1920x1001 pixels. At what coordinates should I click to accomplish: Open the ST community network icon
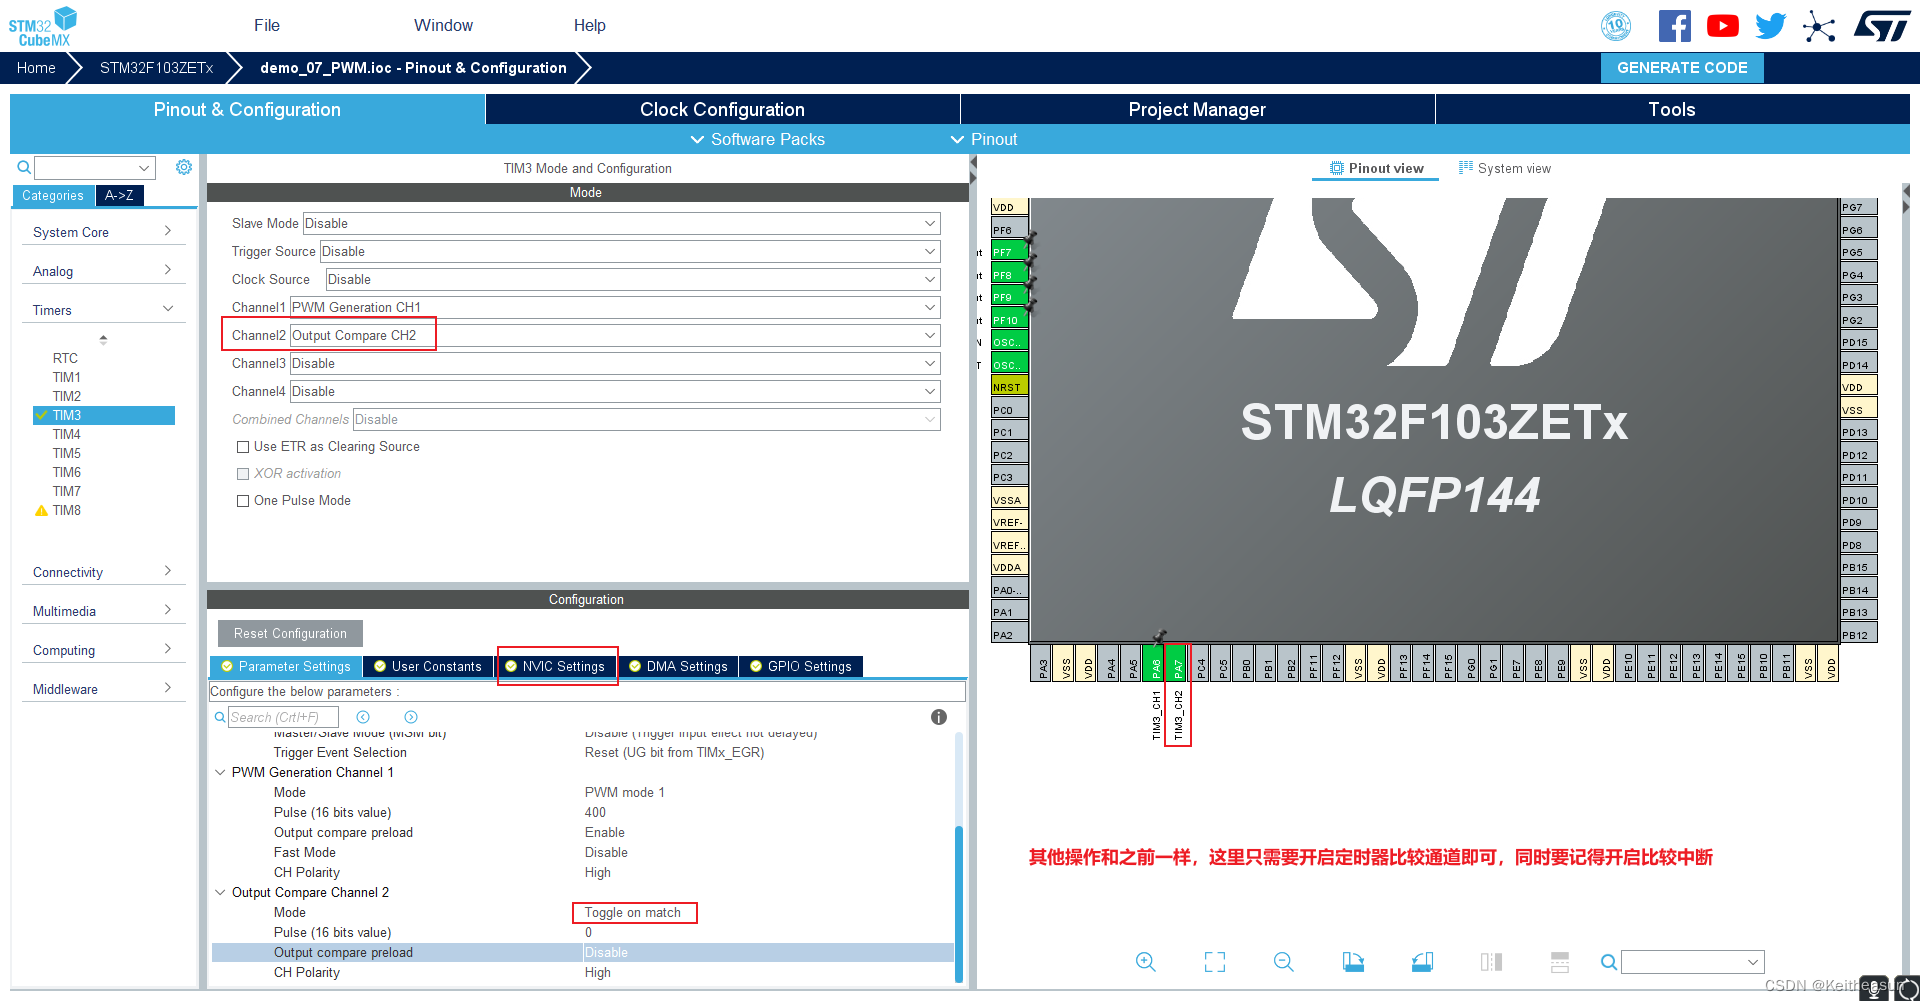click(x=1819, y=26)
